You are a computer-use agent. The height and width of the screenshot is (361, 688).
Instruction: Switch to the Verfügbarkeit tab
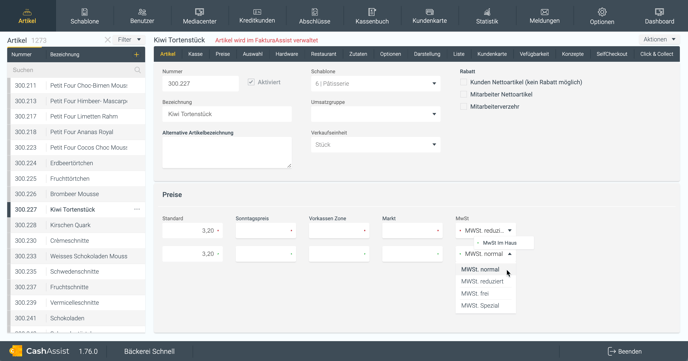click(534, 54)
